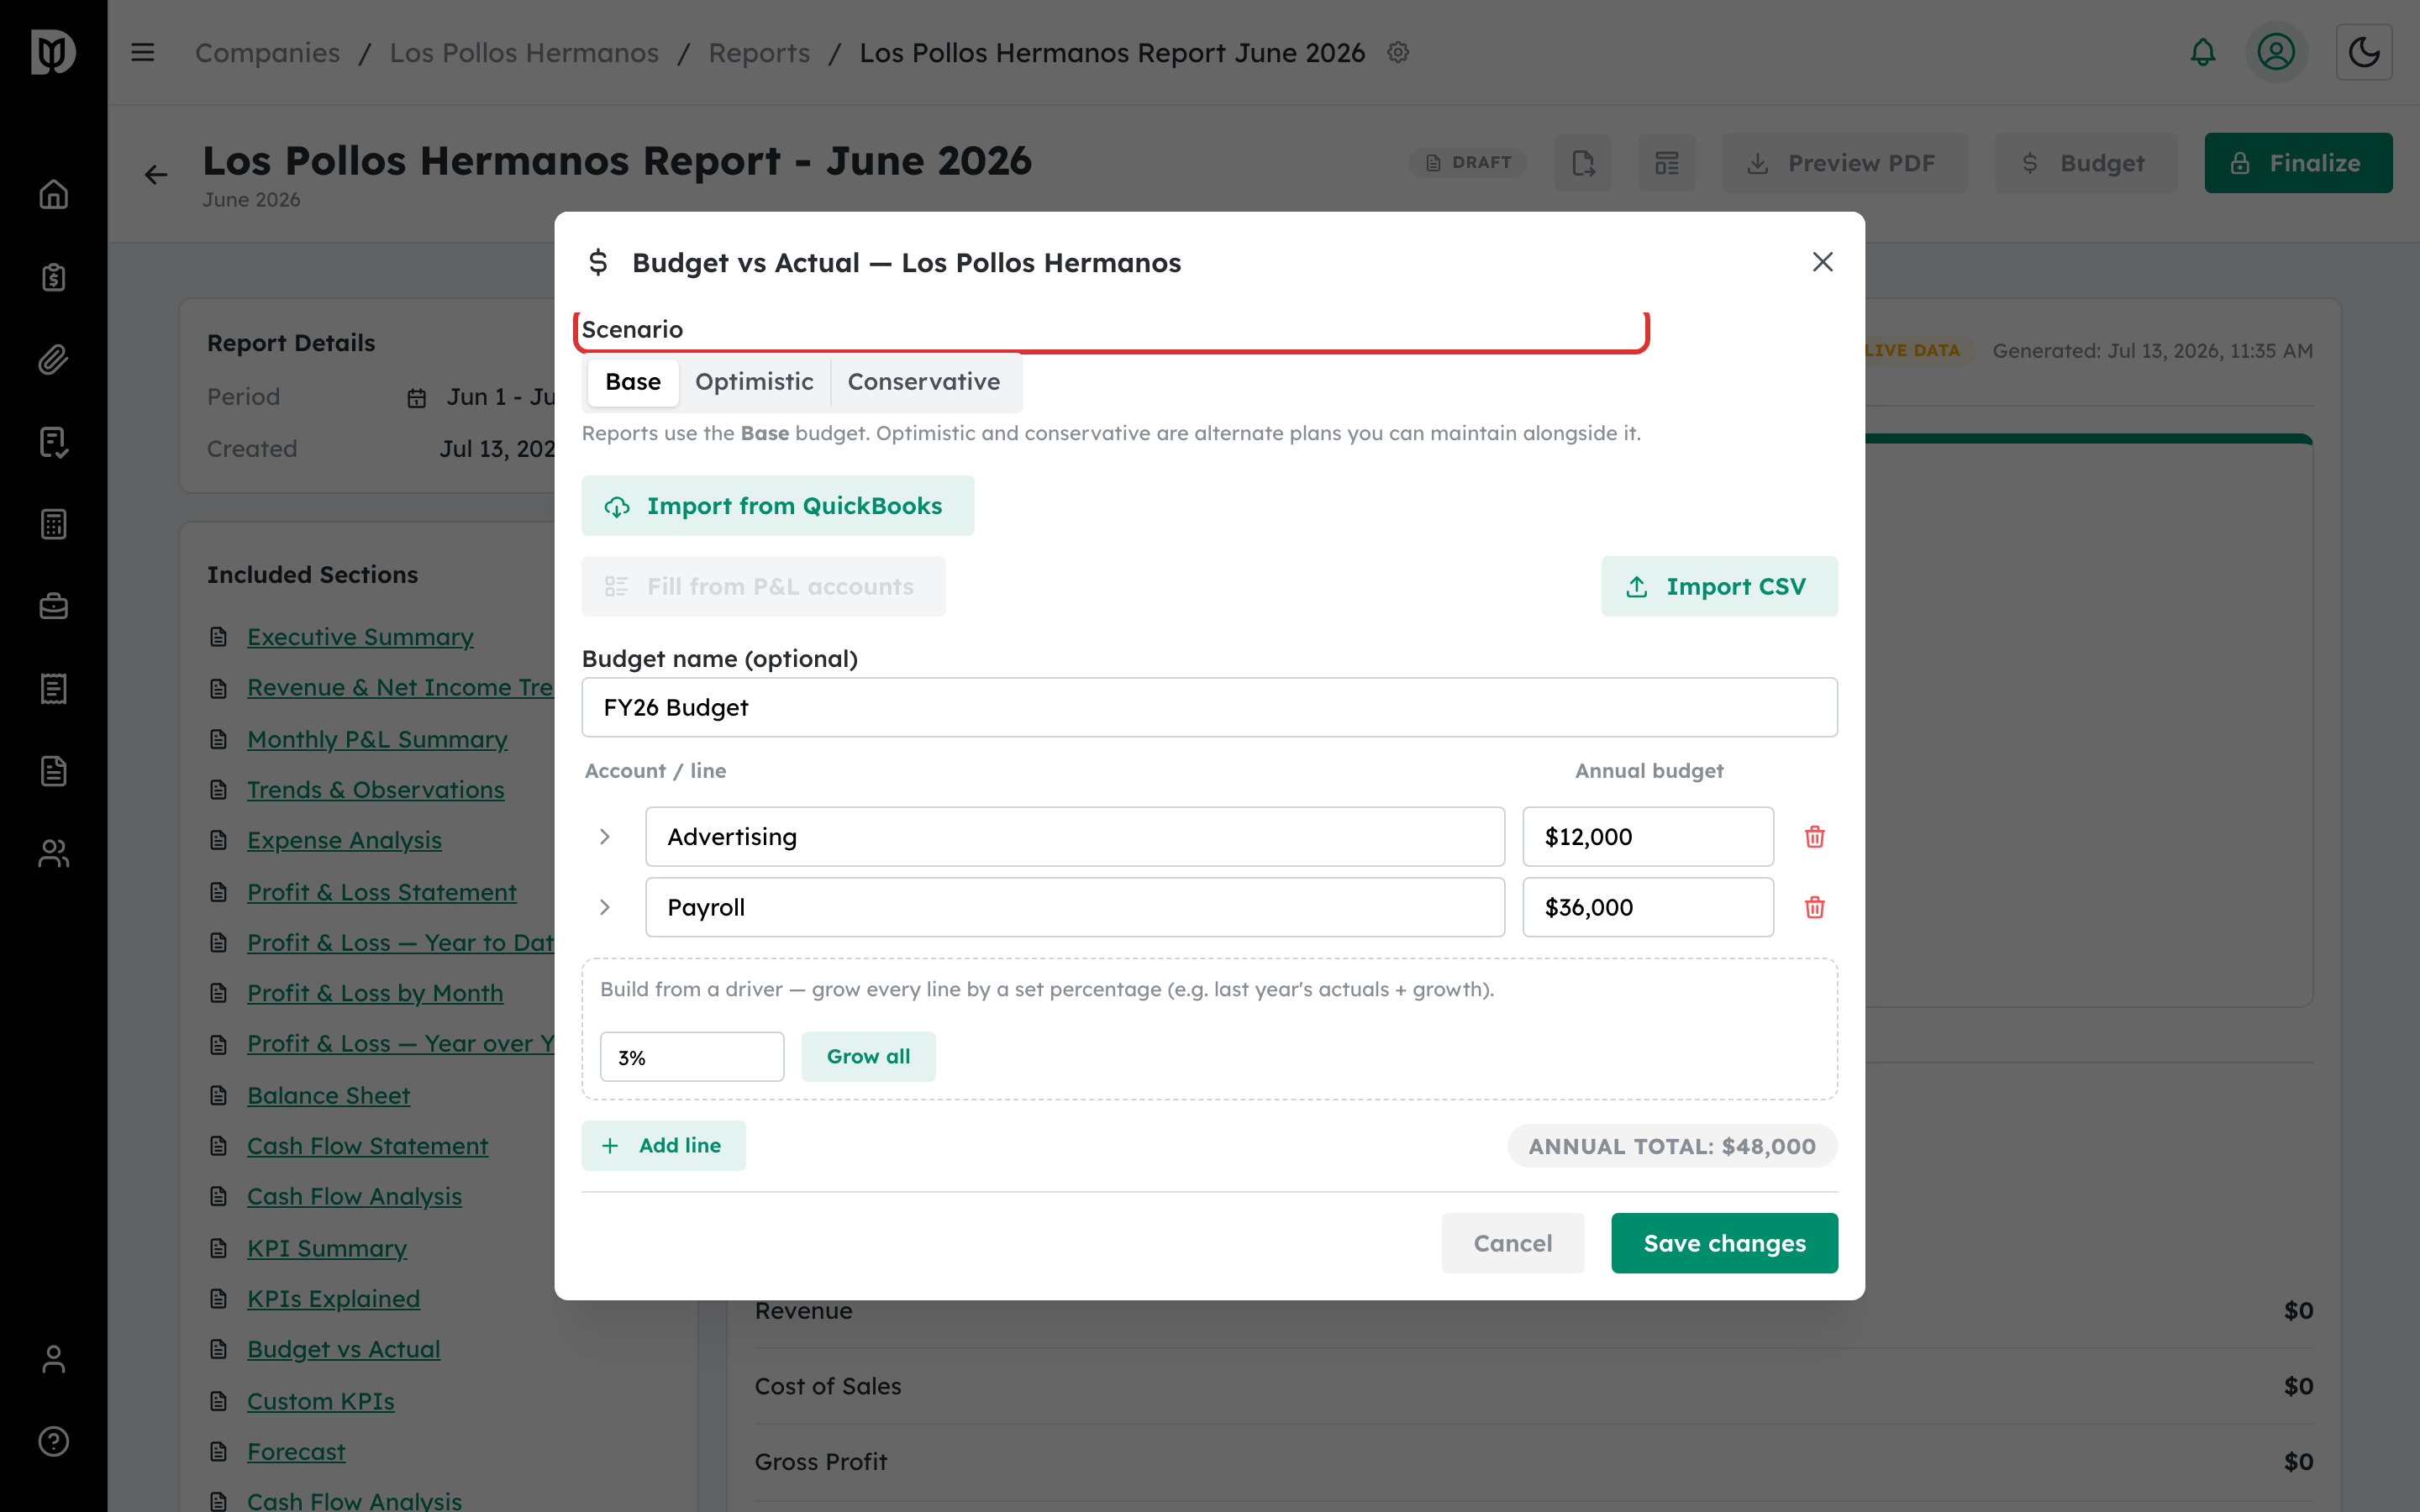Screen dimensions: 2420x1512
Task: Open the Profit & Loss Statement link
Action: pyautogui.click(x=381, y=892)
